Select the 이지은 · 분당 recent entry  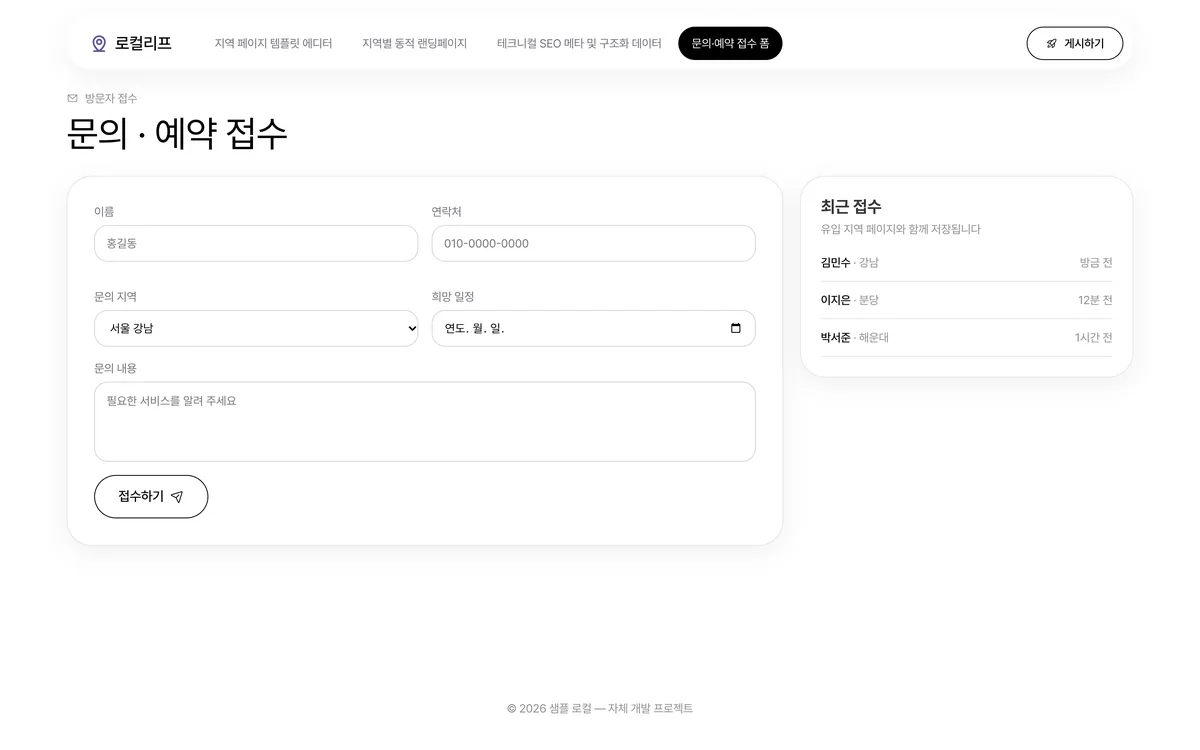click(x=966, y=300)
